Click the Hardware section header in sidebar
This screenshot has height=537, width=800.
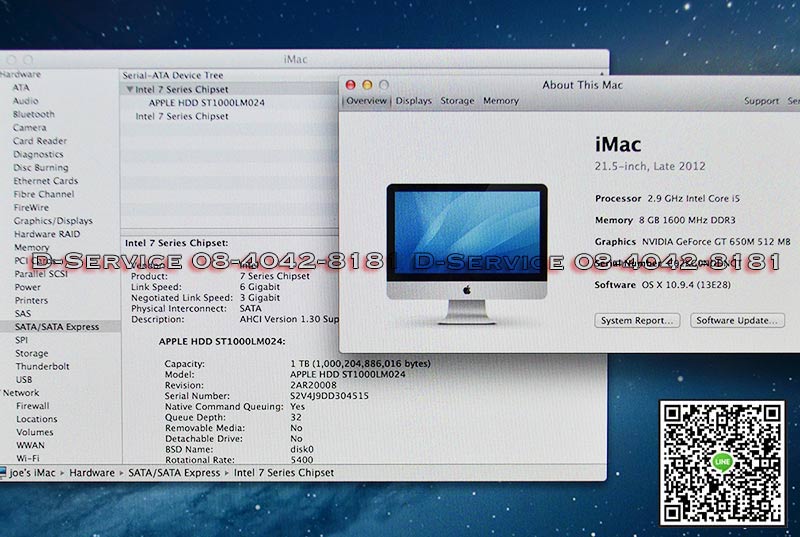click(x=20, y=74)
